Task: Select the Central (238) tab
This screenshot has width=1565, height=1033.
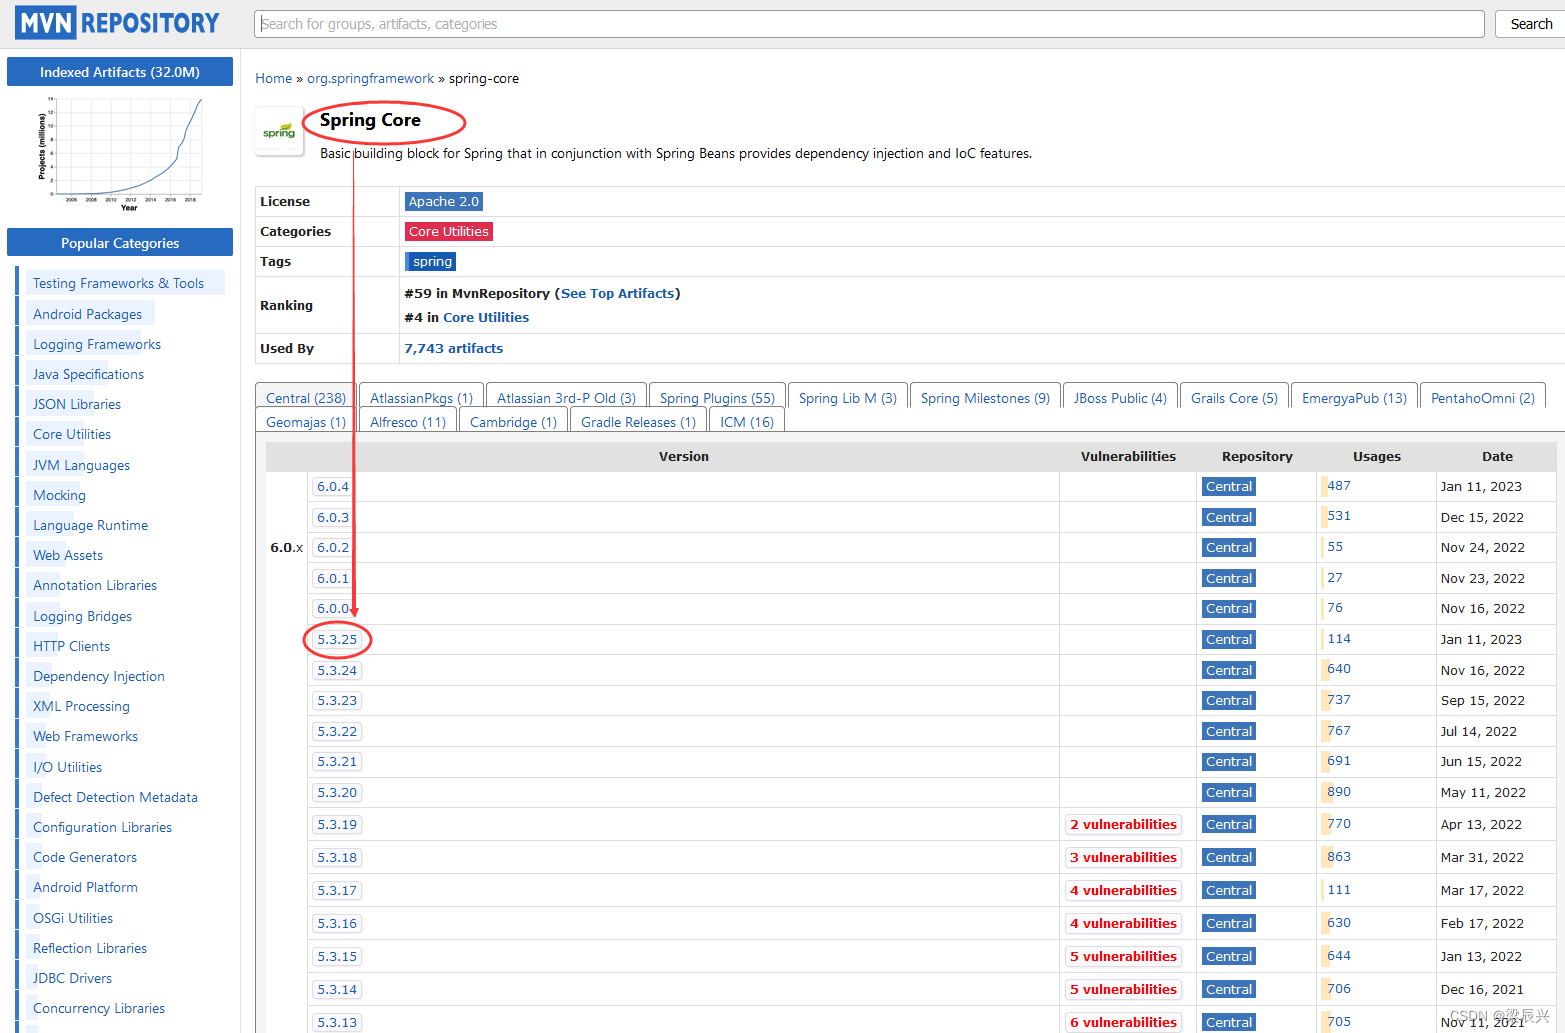Action: tap(305, 397)
